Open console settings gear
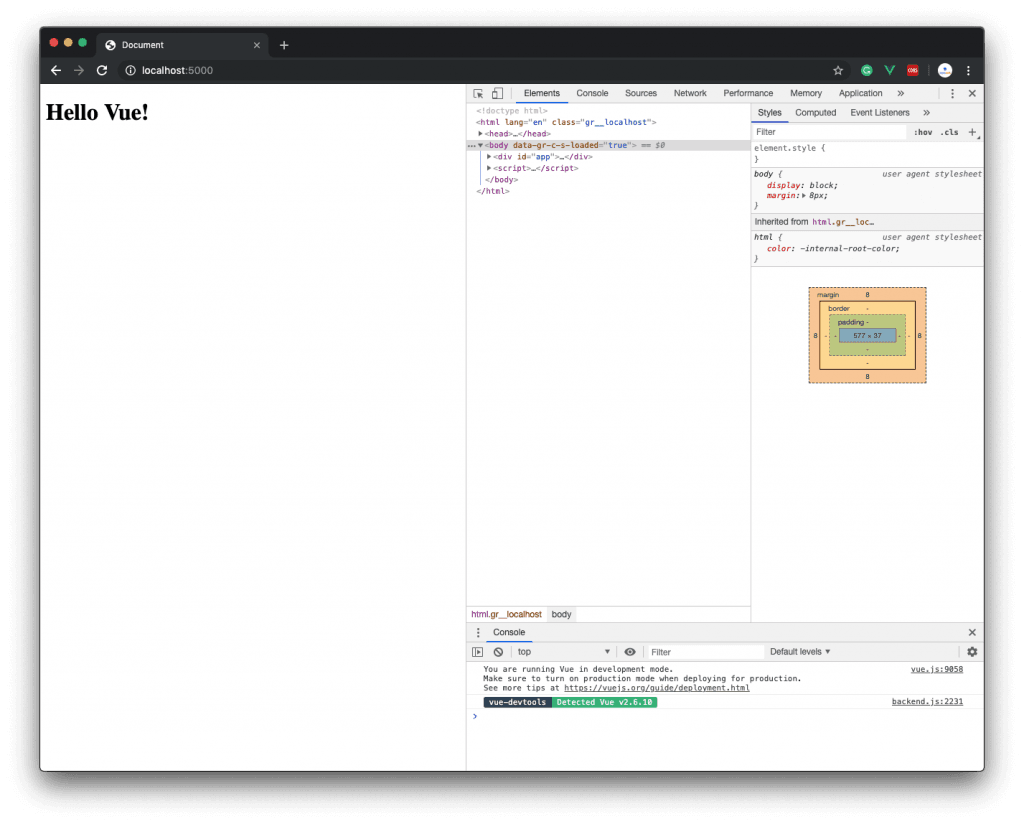Viewport: 1024px width, 824px height. pos(972,652)
